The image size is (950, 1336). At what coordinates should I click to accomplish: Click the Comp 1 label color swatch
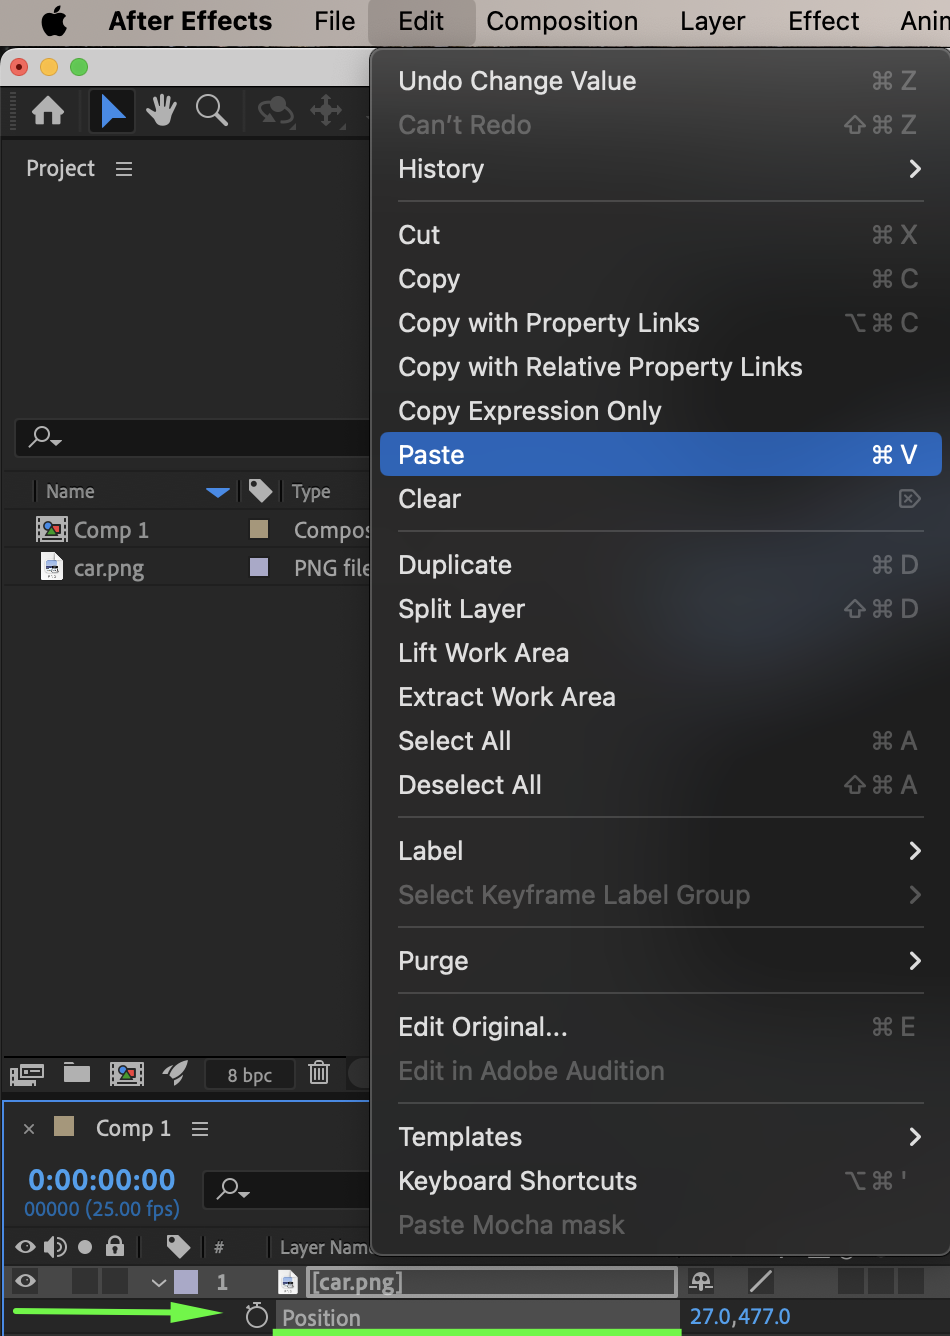click(259, 529)
